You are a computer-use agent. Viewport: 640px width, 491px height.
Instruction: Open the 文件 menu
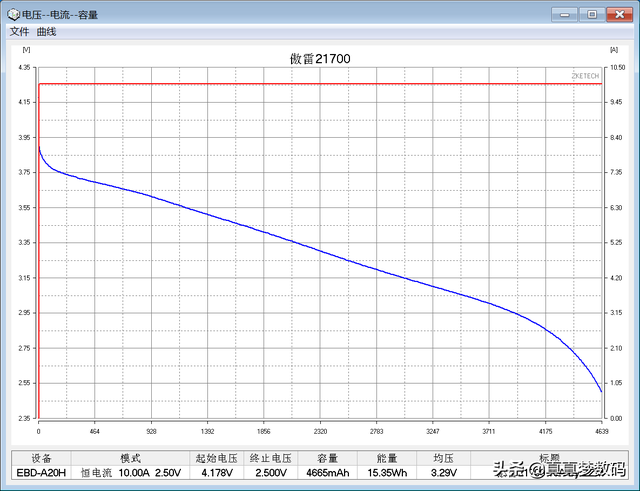click(x=19, y=31)
